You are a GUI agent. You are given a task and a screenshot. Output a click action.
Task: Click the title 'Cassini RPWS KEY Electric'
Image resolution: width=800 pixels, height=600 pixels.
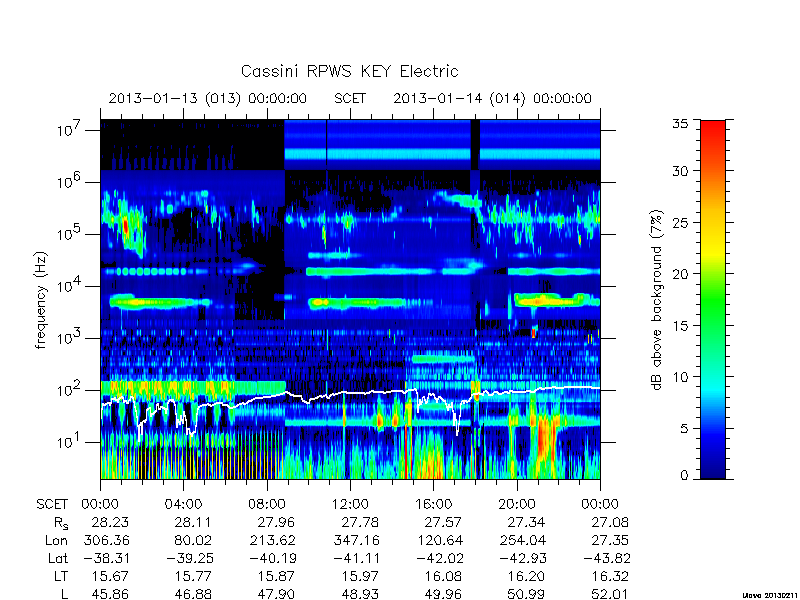349,71
